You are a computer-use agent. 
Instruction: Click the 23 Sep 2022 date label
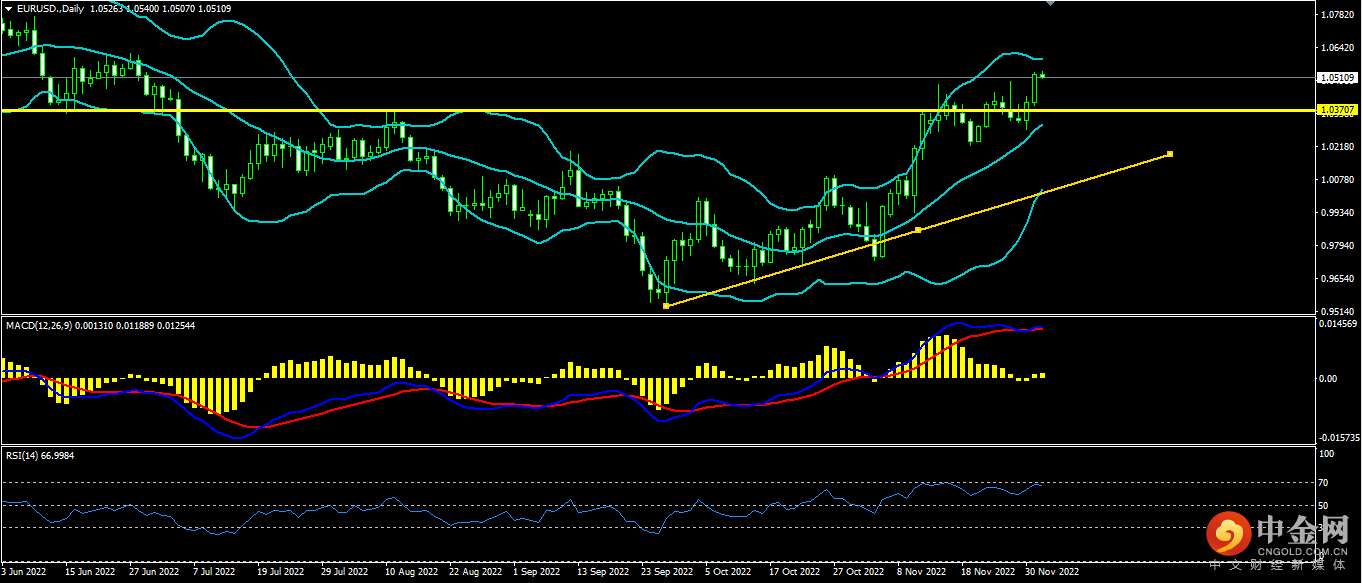click(667, 573)
